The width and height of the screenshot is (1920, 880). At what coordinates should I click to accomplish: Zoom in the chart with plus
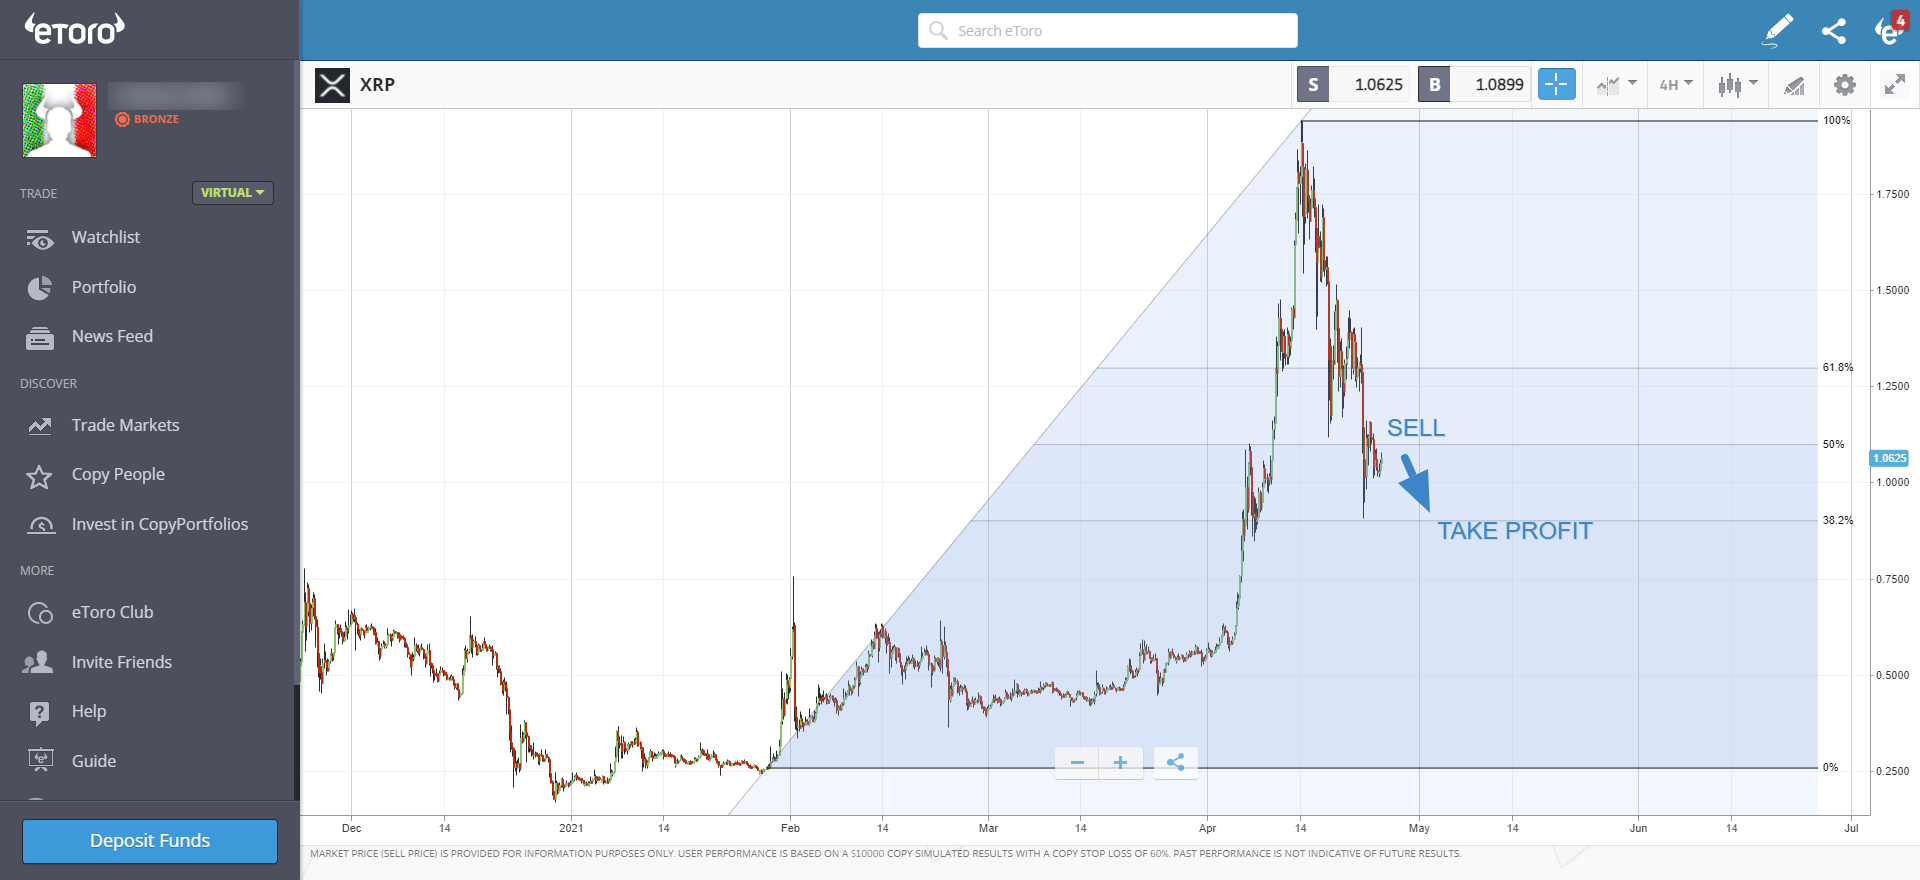1121,762
